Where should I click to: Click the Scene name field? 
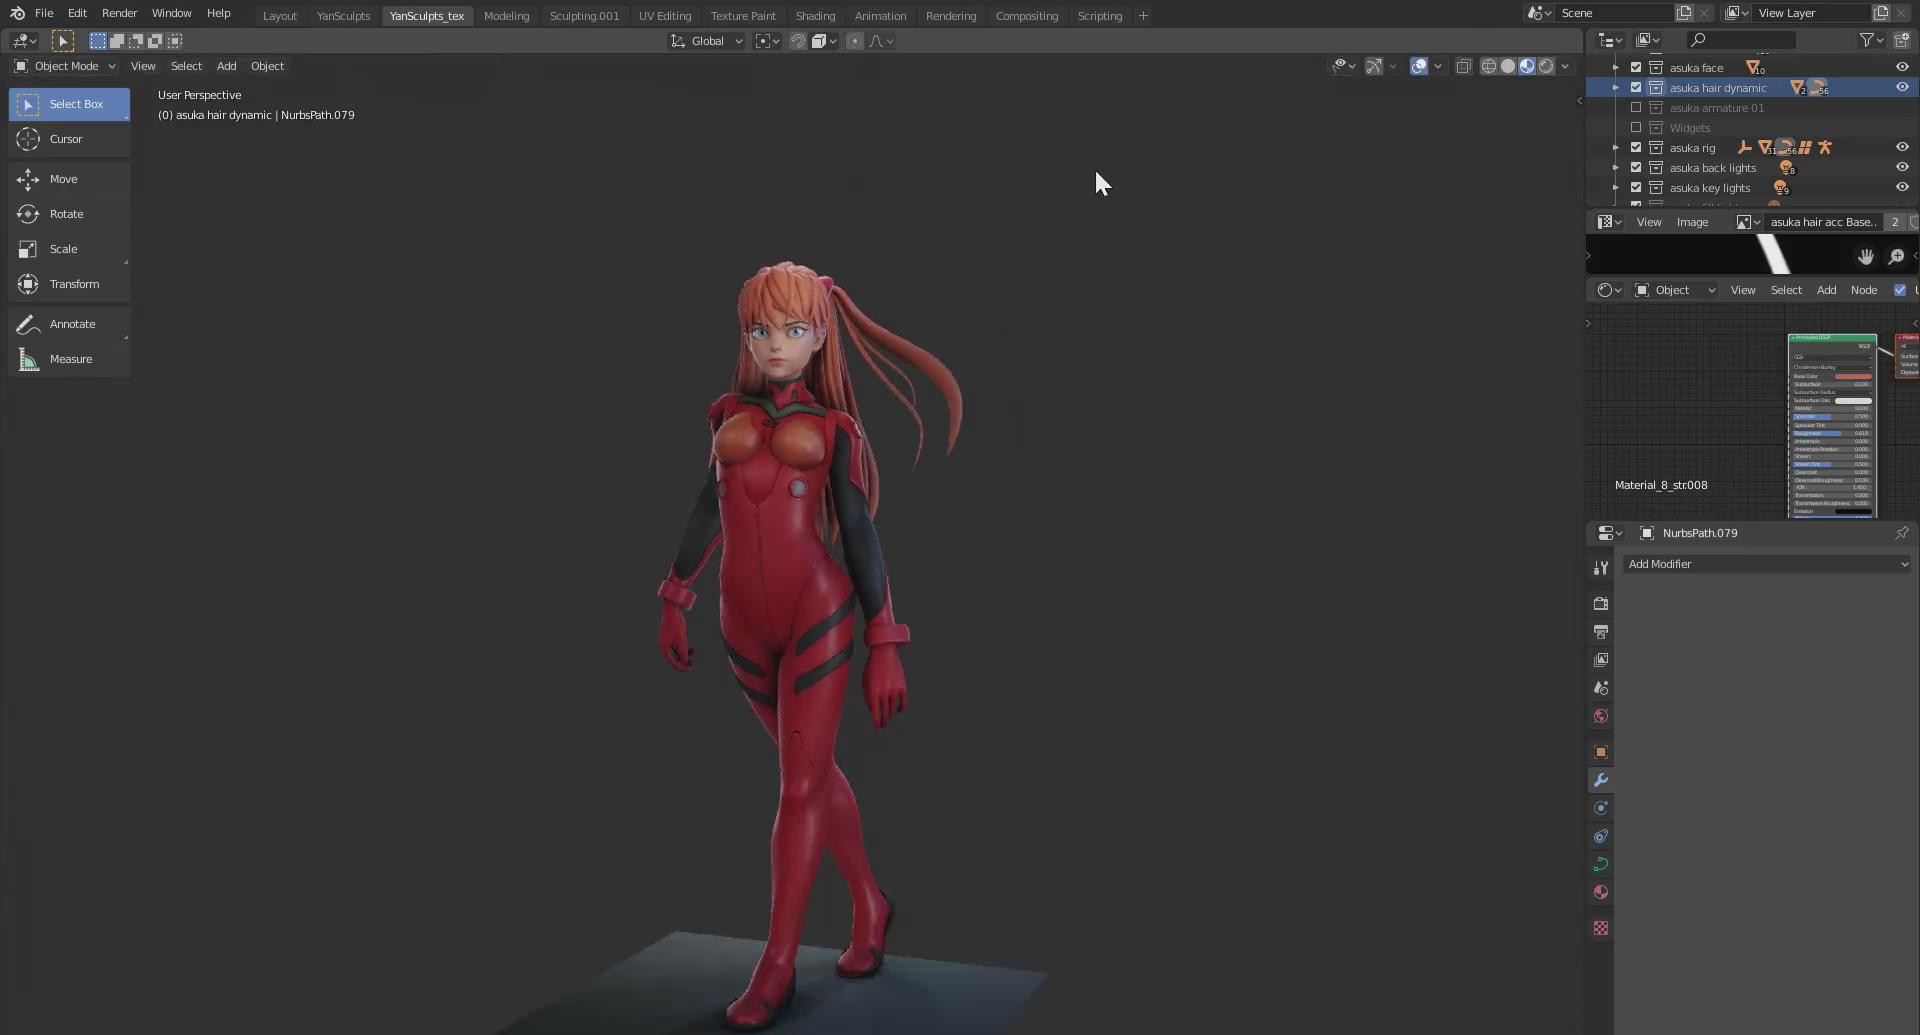coord(1615,13)
